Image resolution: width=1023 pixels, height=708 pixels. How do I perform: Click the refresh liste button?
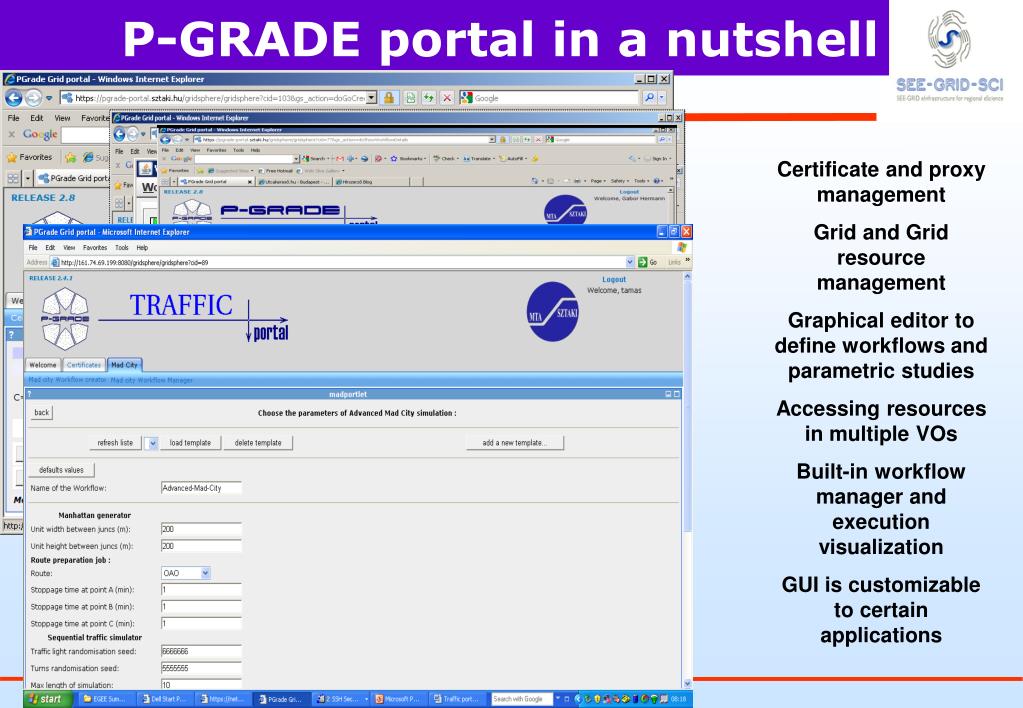(x=115, y=443)
